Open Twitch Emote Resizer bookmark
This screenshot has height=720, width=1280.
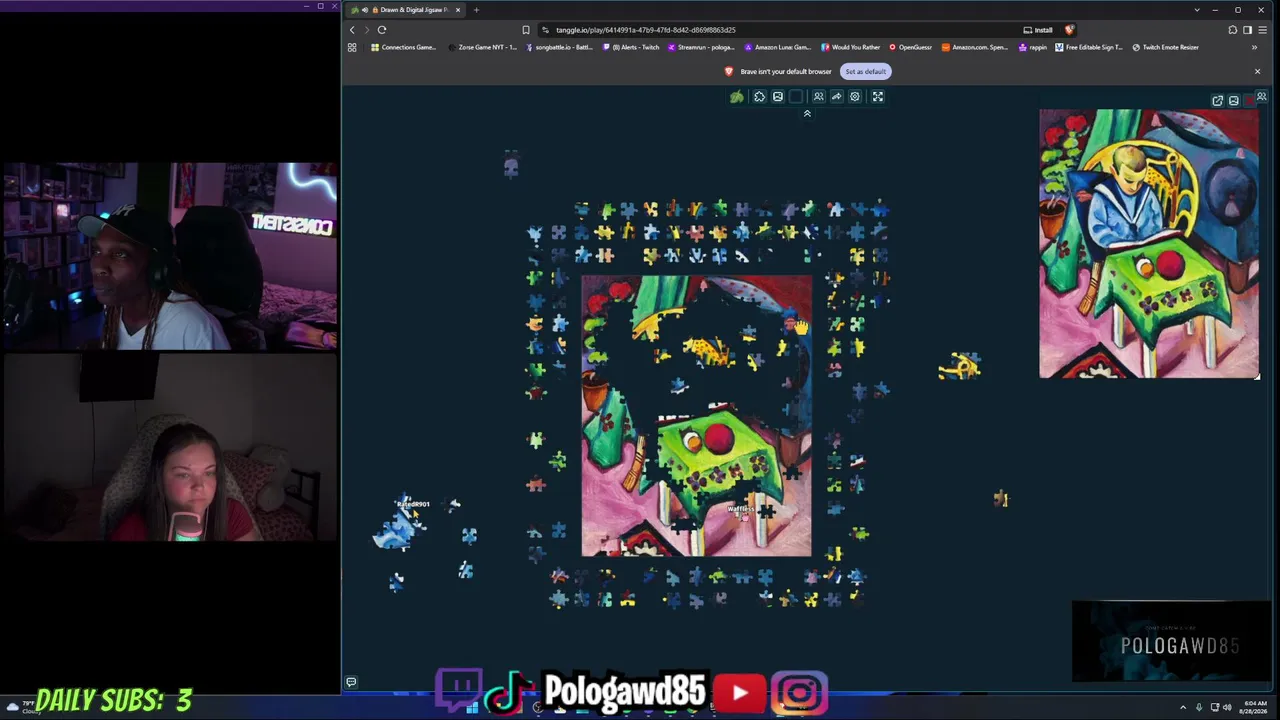[1166, 47]
